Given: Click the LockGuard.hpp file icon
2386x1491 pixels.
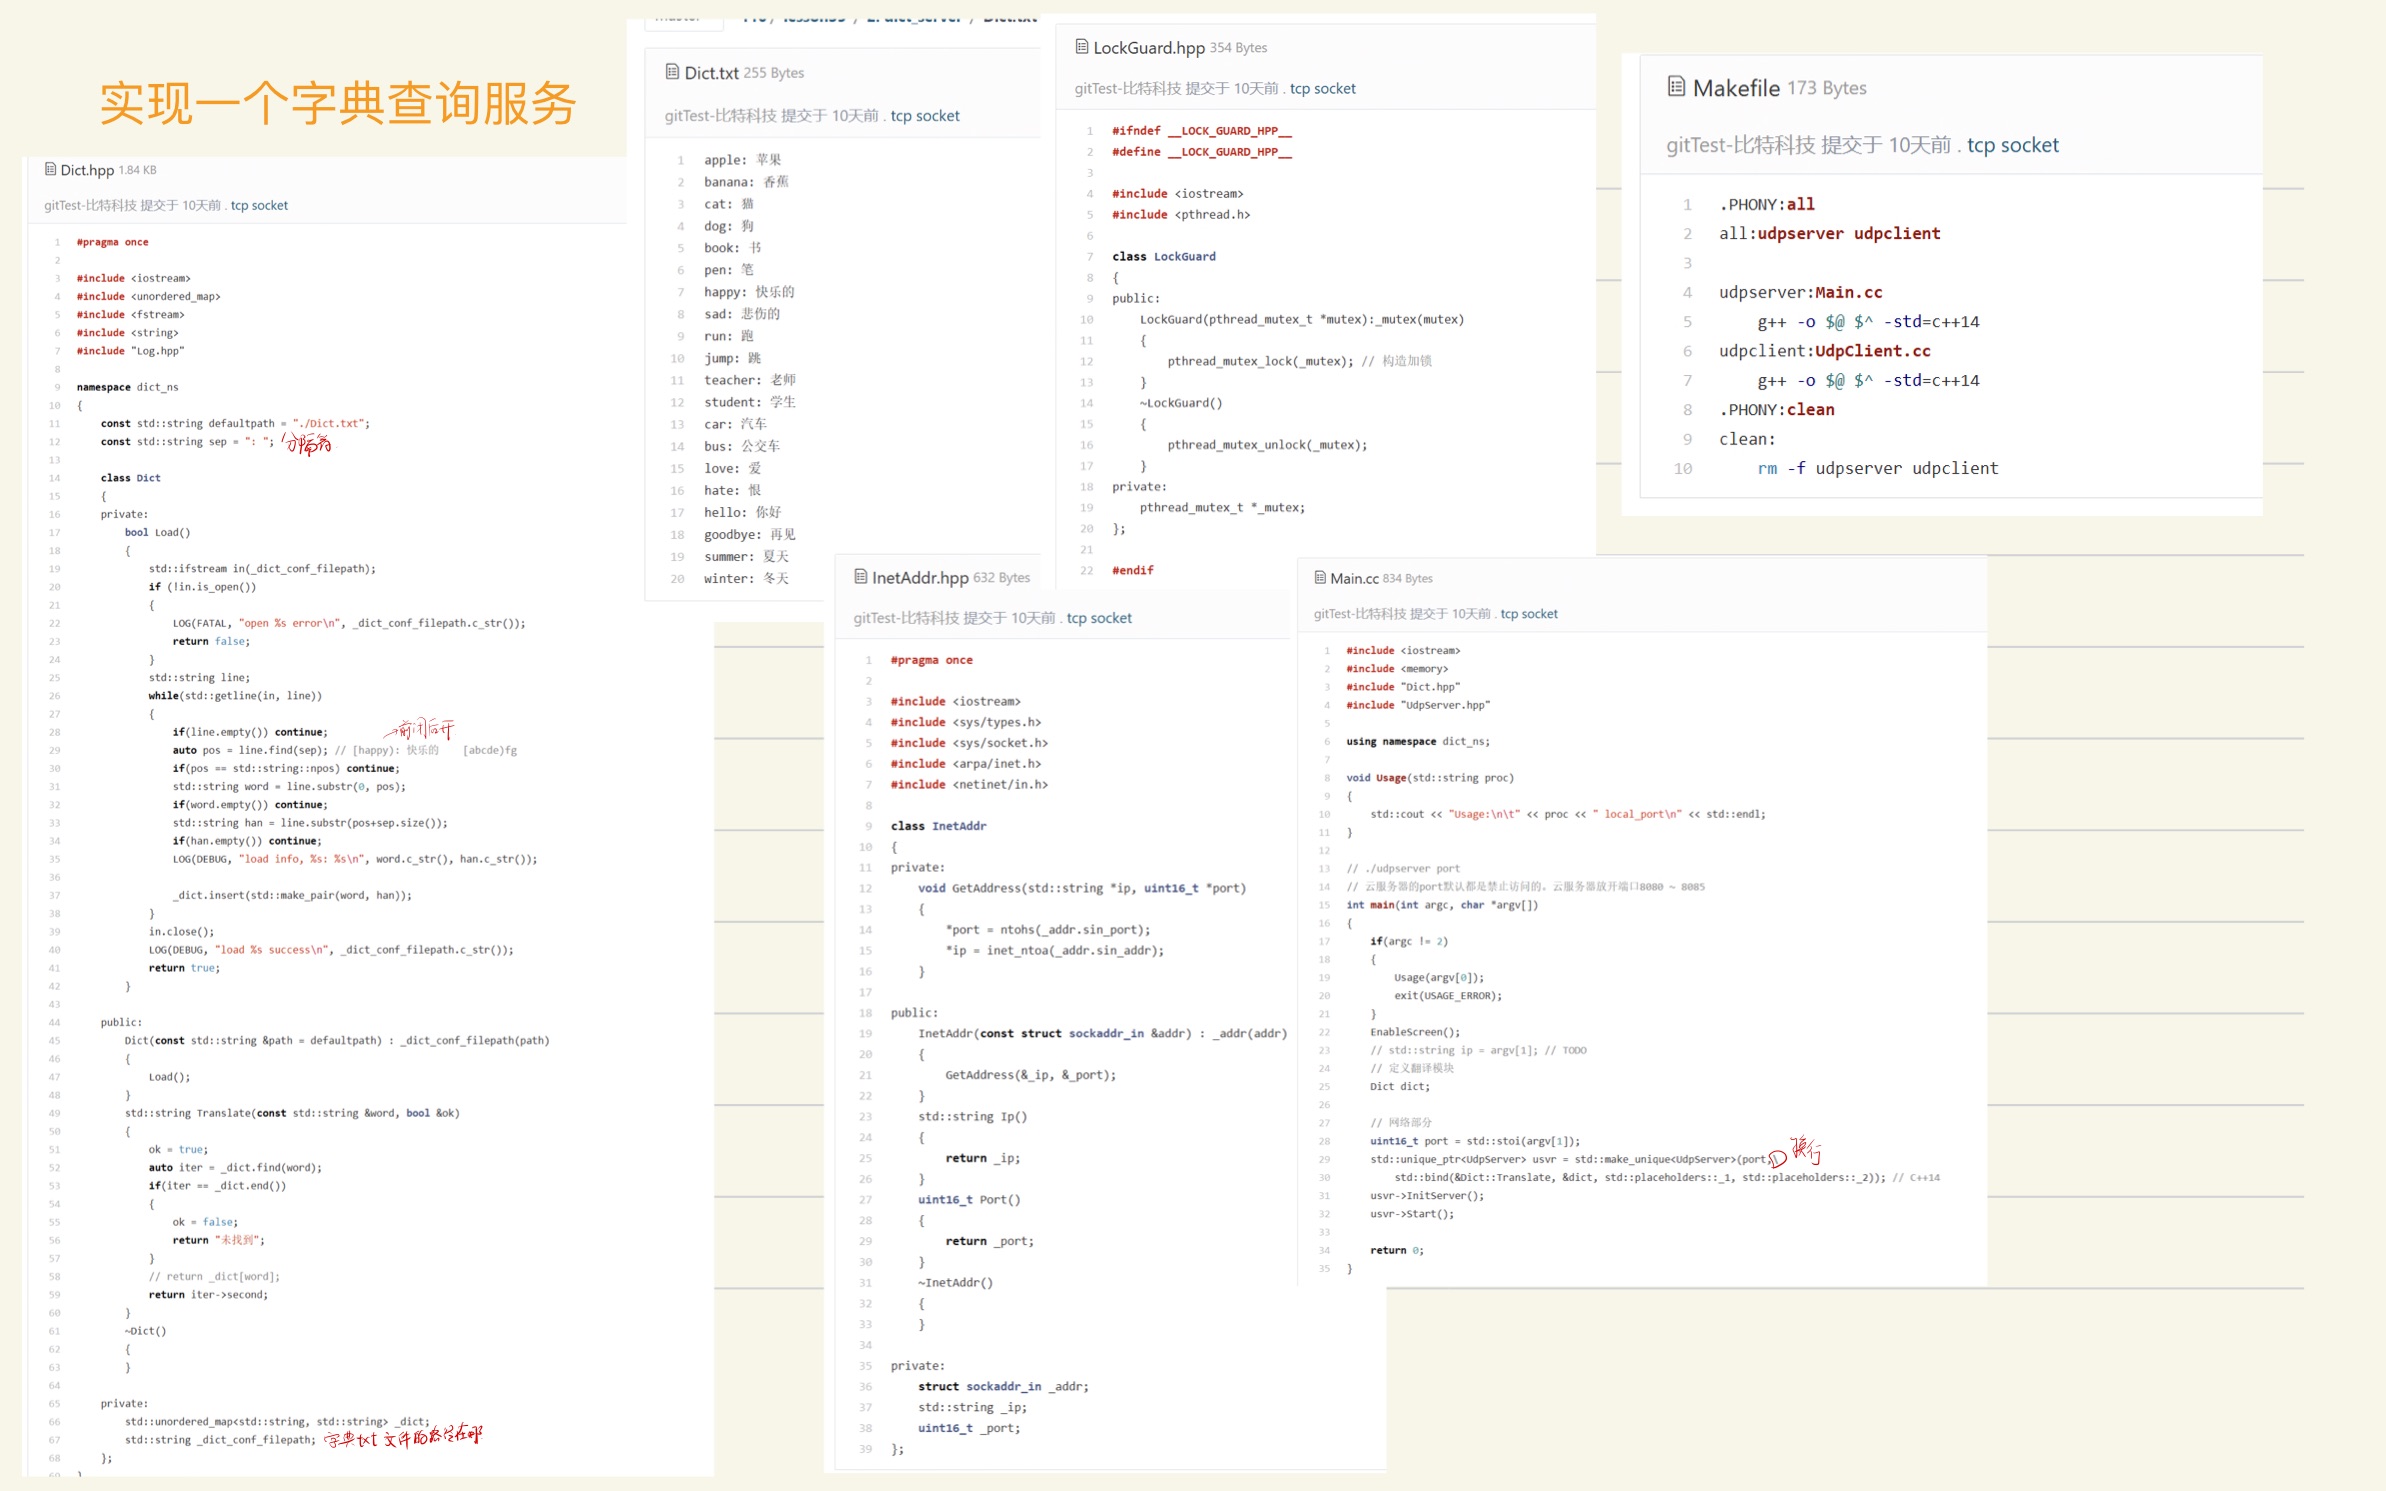Looking at the screenshot, I should (1081, 47).
